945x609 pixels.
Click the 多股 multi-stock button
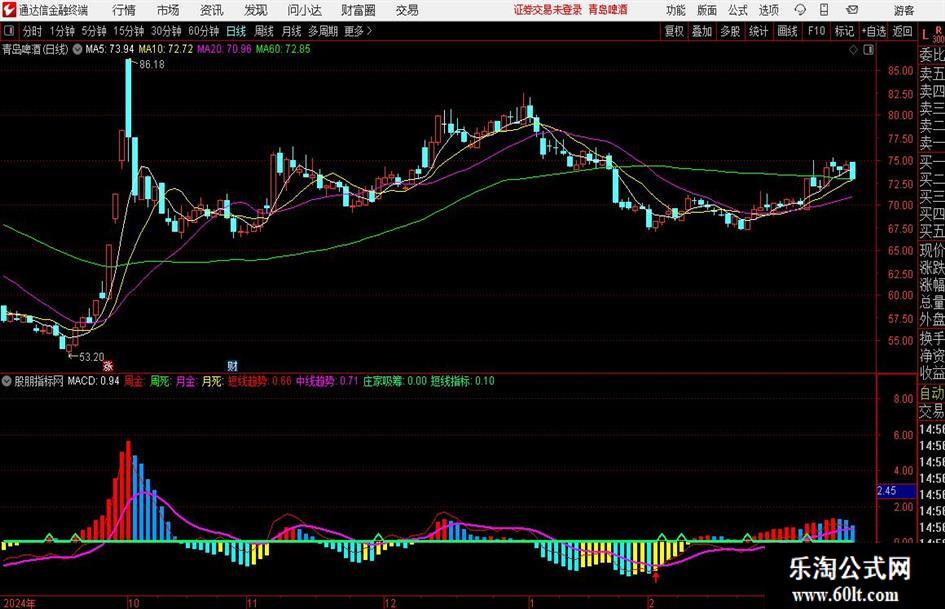730,31
